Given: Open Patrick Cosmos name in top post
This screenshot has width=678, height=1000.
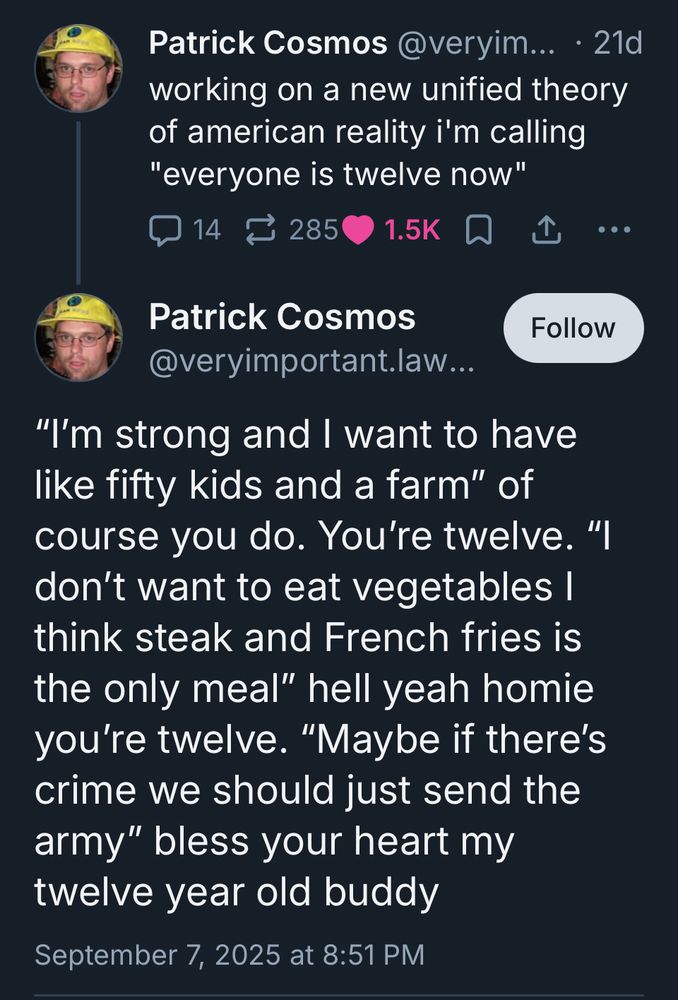Looking at the screenshot, I should [x=266, y=44].
